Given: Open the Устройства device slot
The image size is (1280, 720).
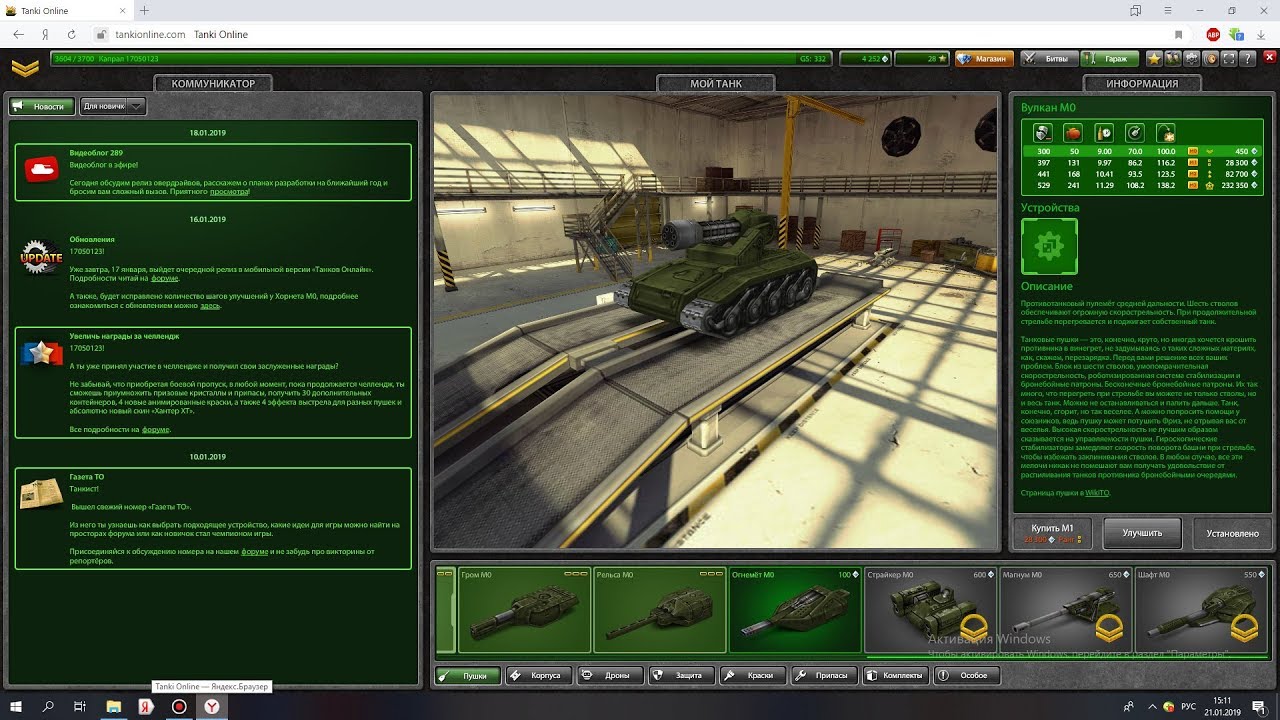Looking at the screenshot, I should pos(1049,246).
